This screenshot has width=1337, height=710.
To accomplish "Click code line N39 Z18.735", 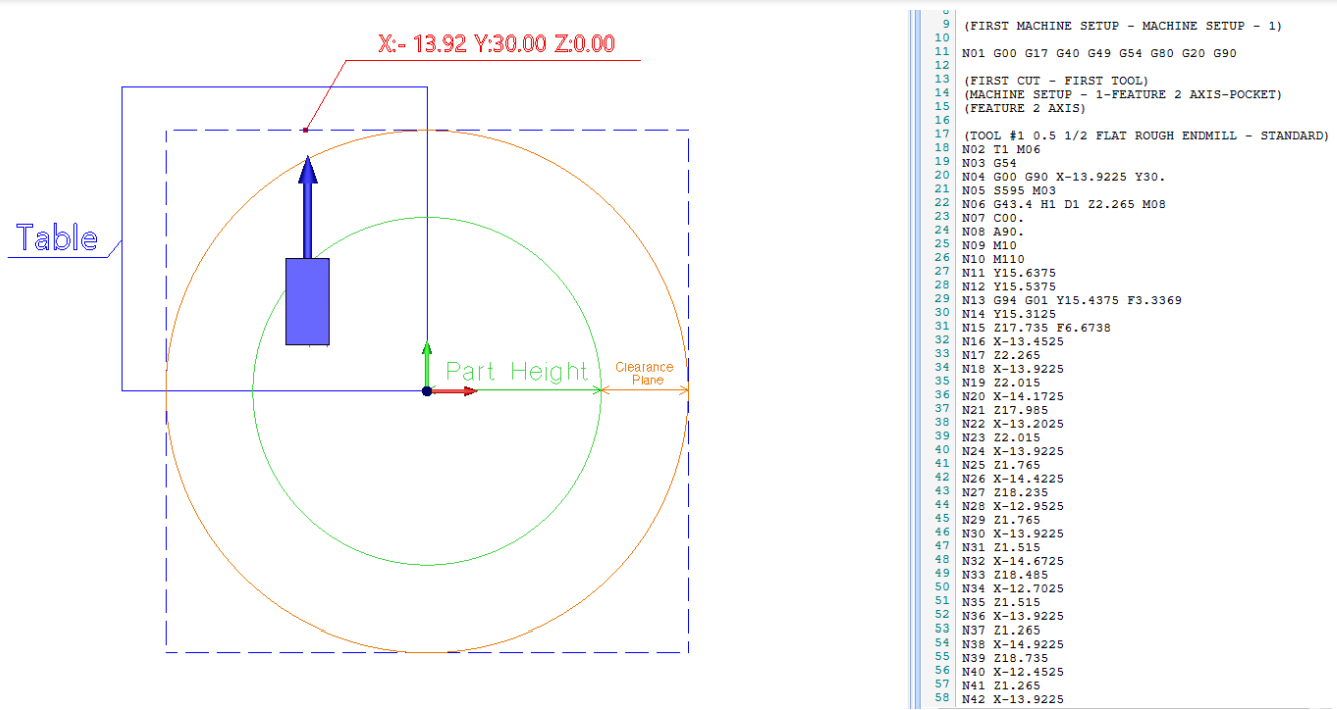I will click(x=1005, y=659).
